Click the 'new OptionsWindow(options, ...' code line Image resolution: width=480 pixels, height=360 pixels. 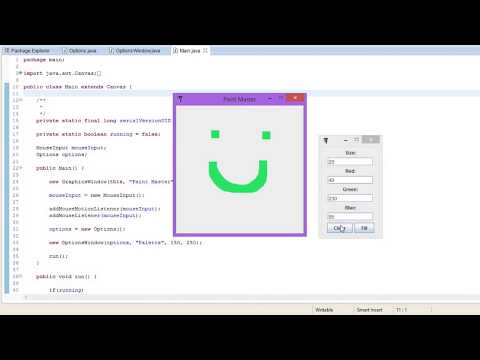coord(125,242)
